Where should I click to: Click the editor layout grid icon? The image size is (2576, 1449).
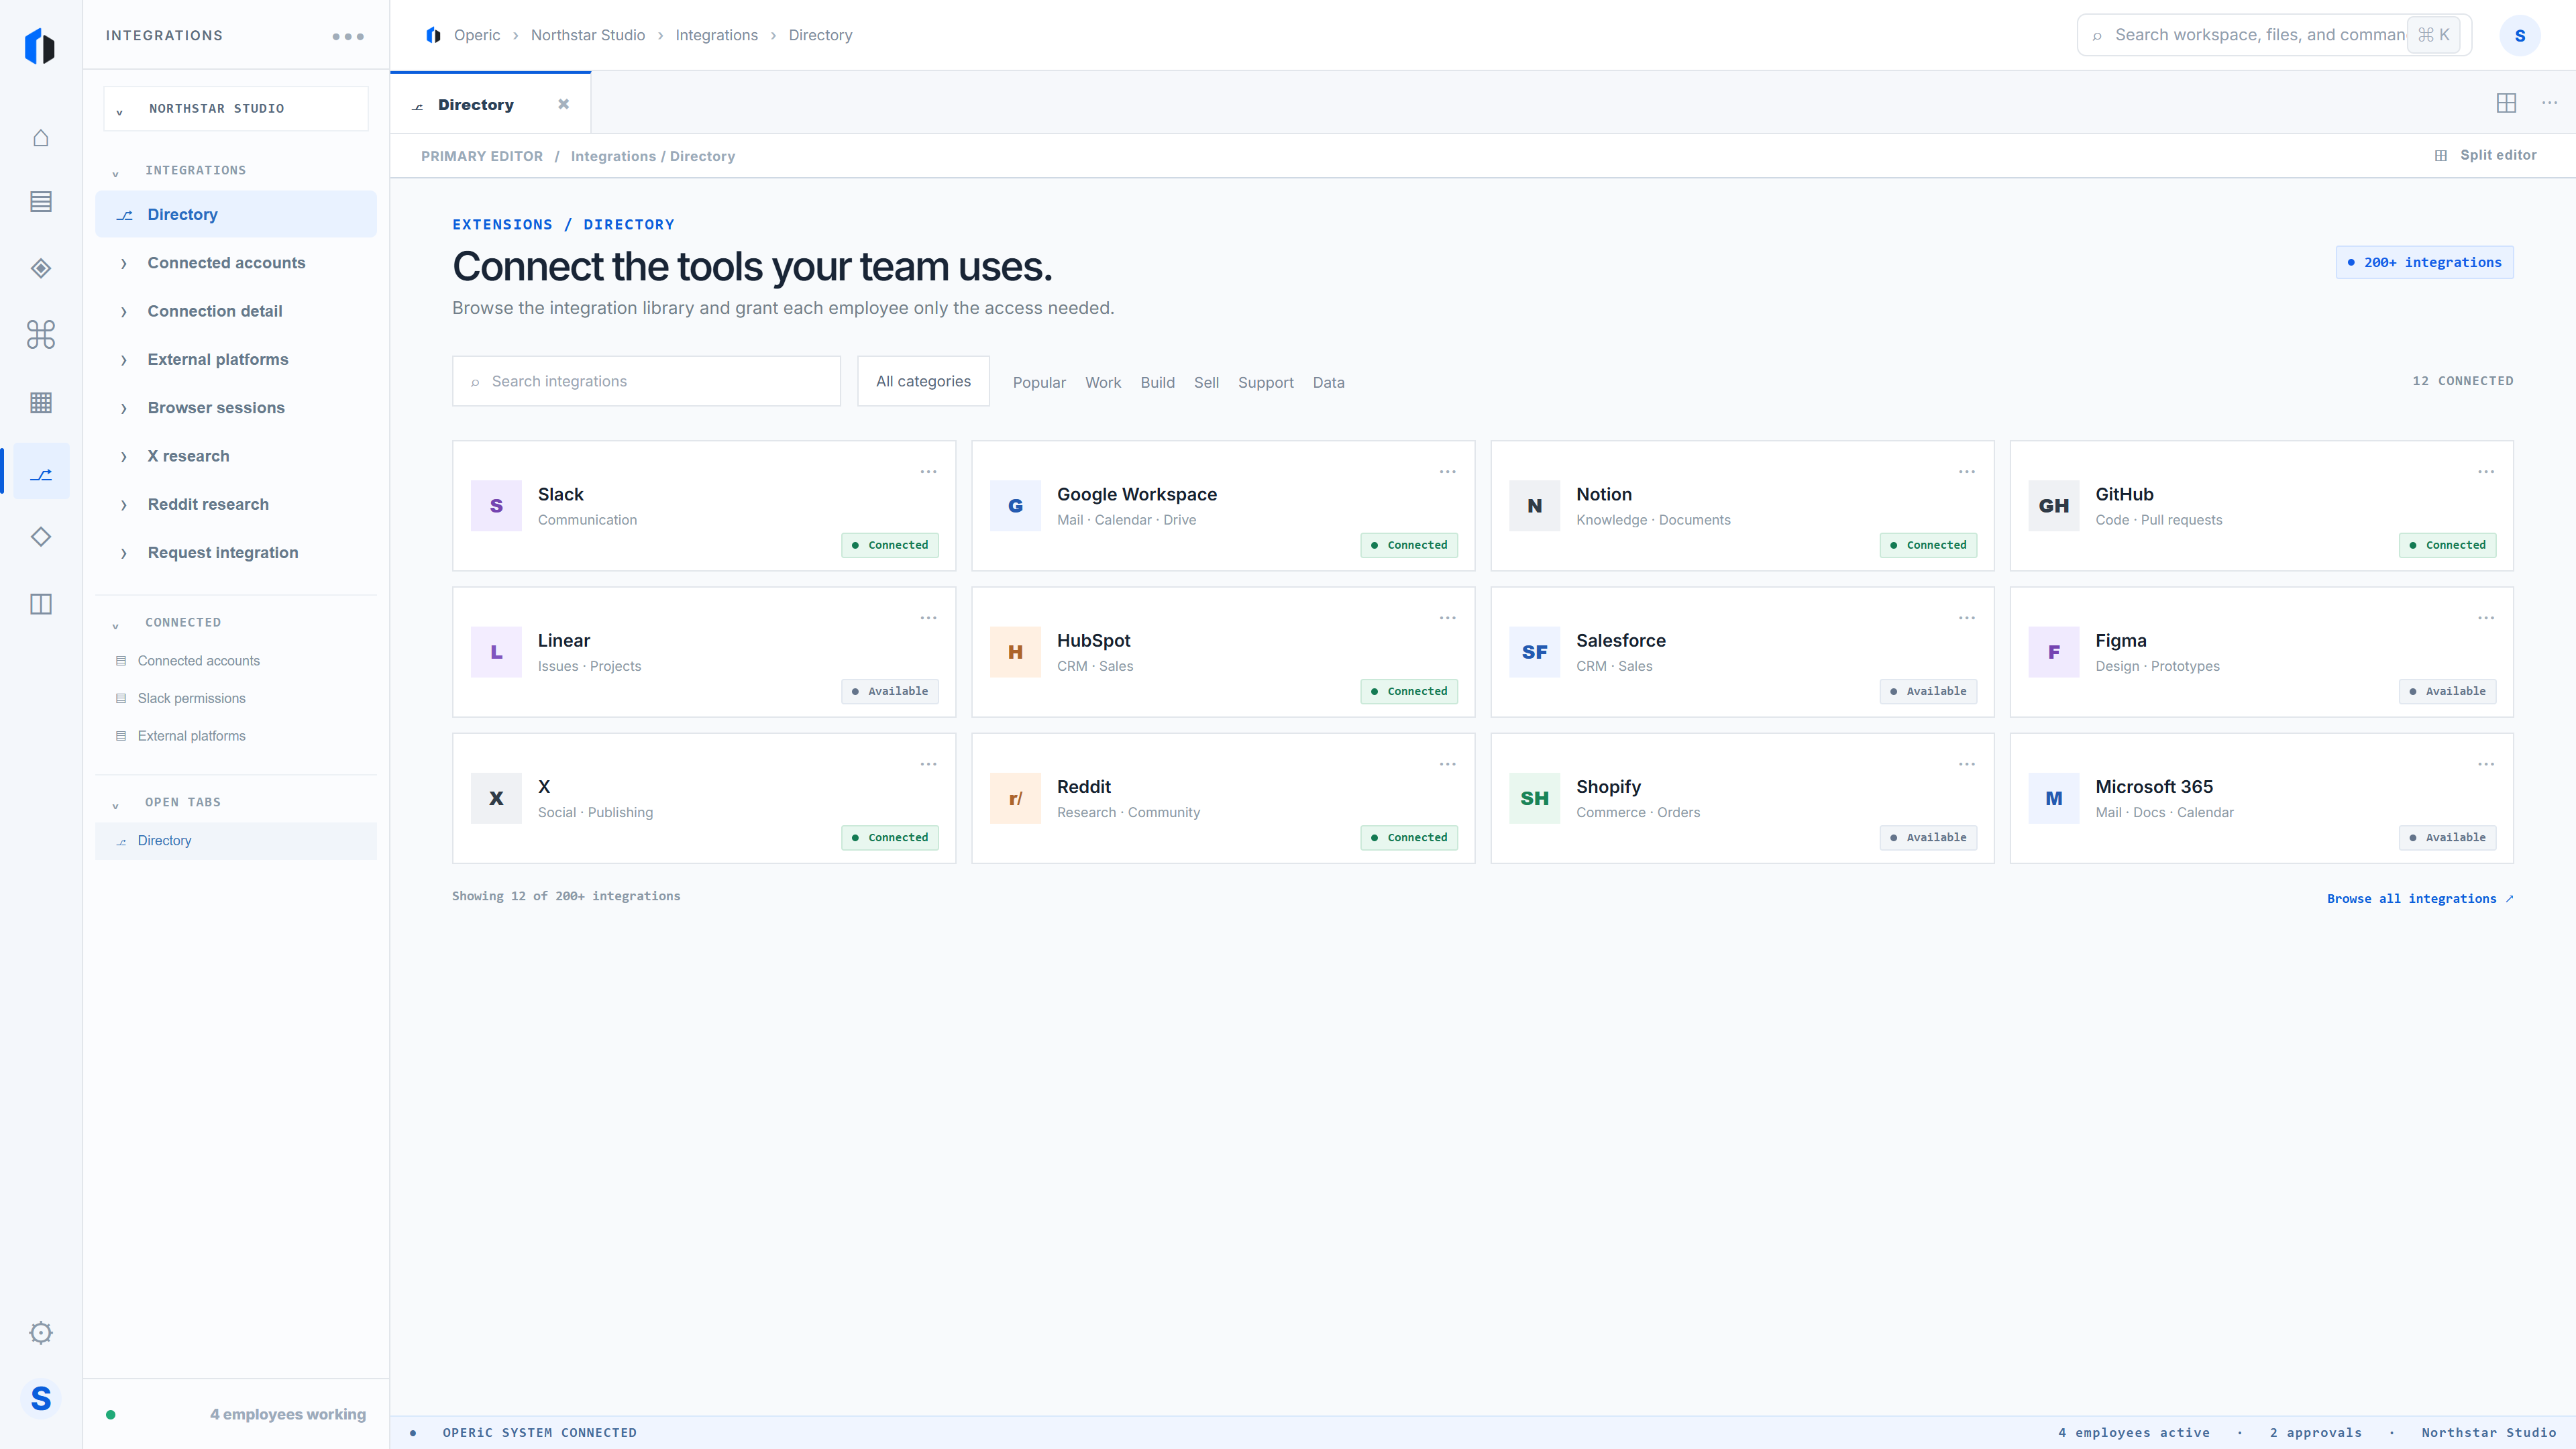click(x=2506, y=103)
